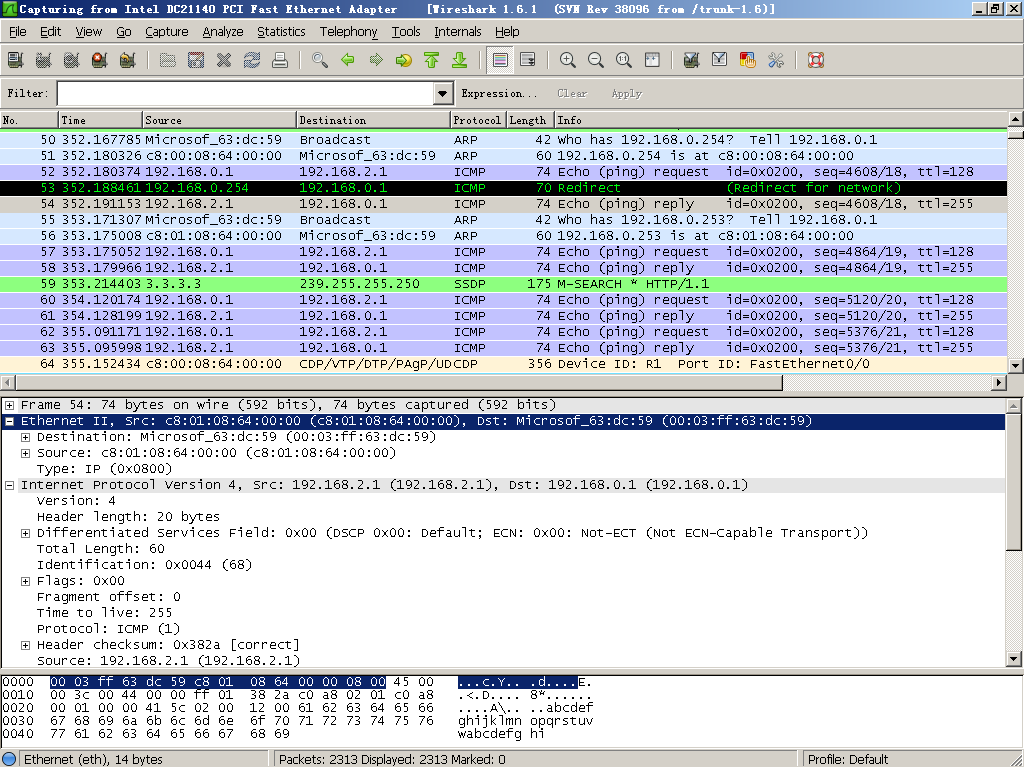Viewport: 1024px width, 768px height.
Task: Open the Statistics menu
Action: (x=281, y=31)
